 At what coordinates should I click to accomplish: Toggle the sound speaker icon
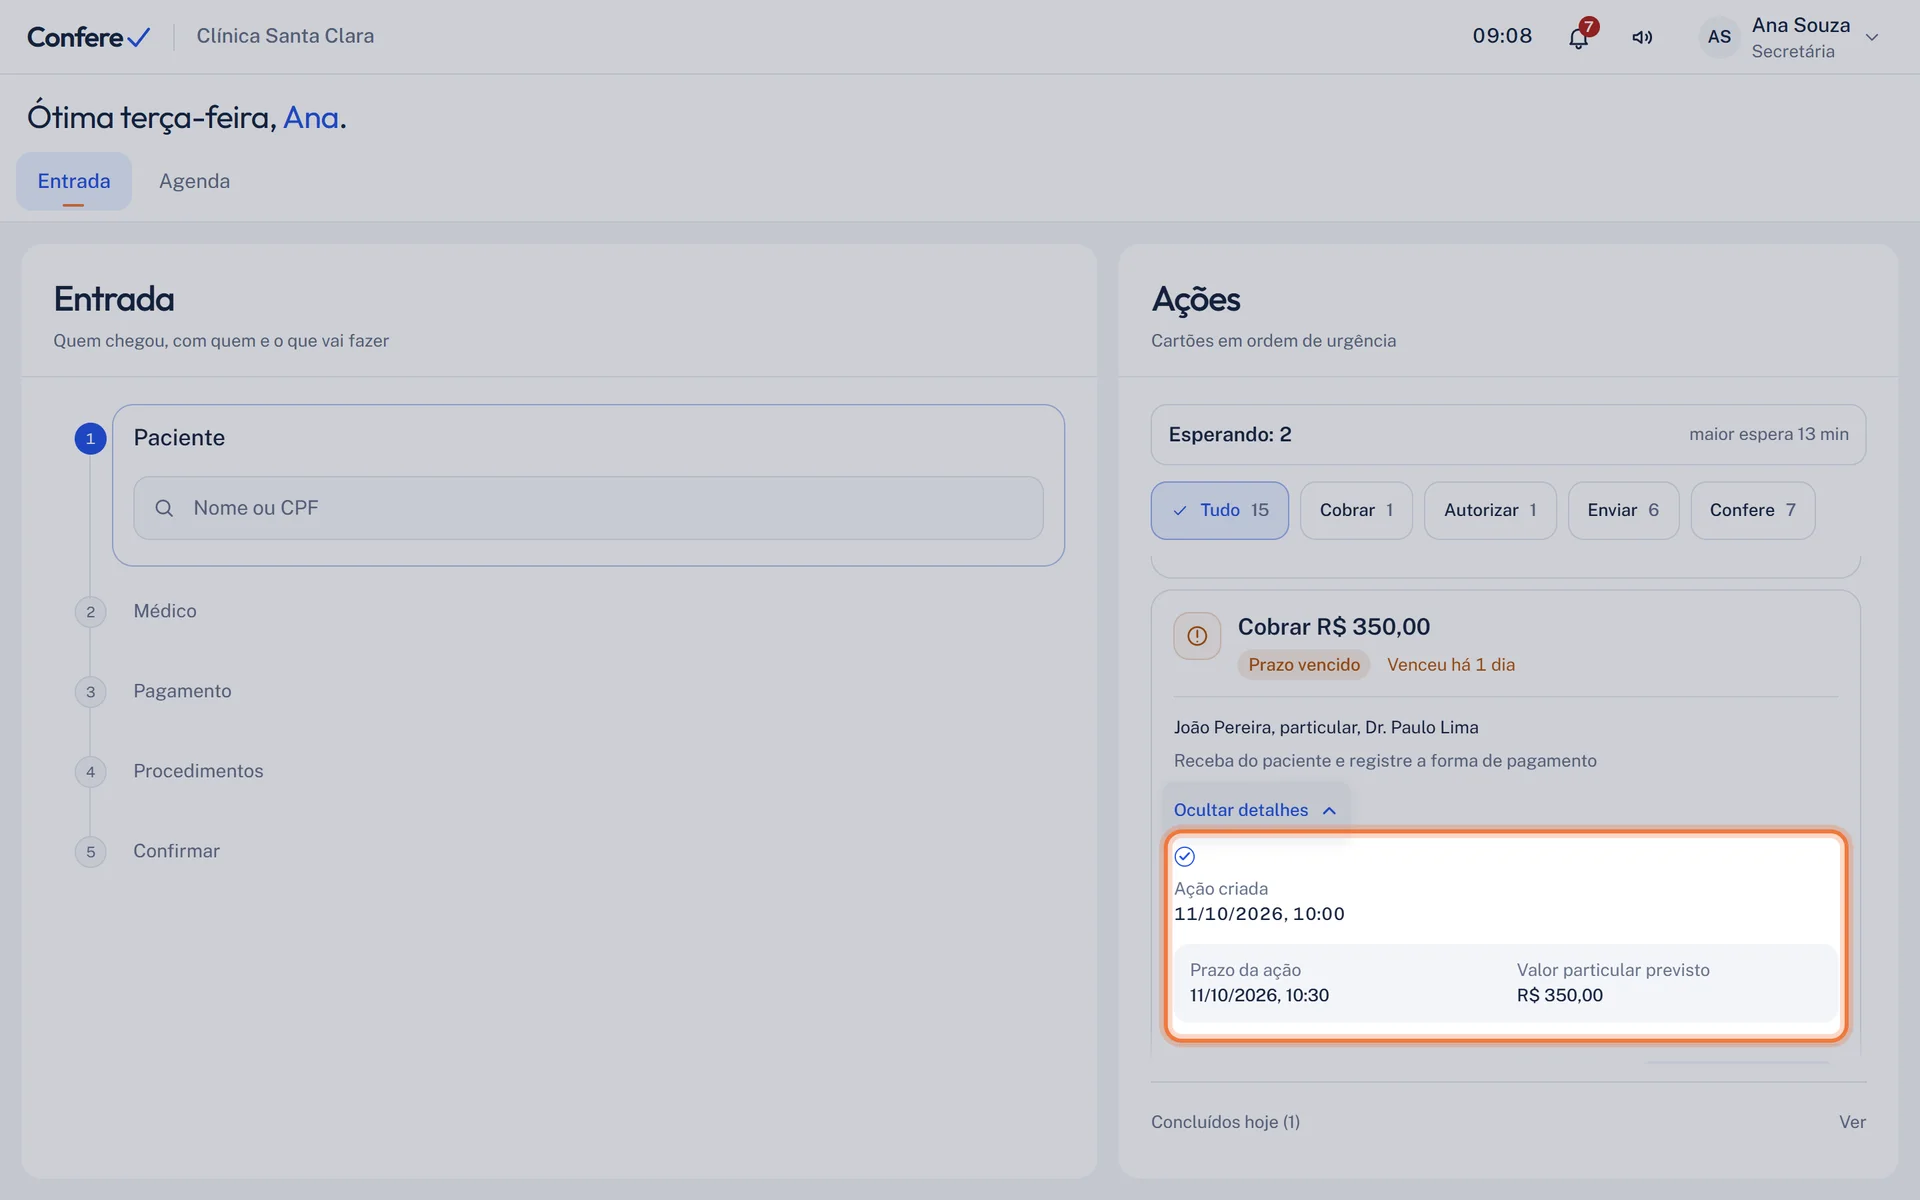tap(1642, 37)
